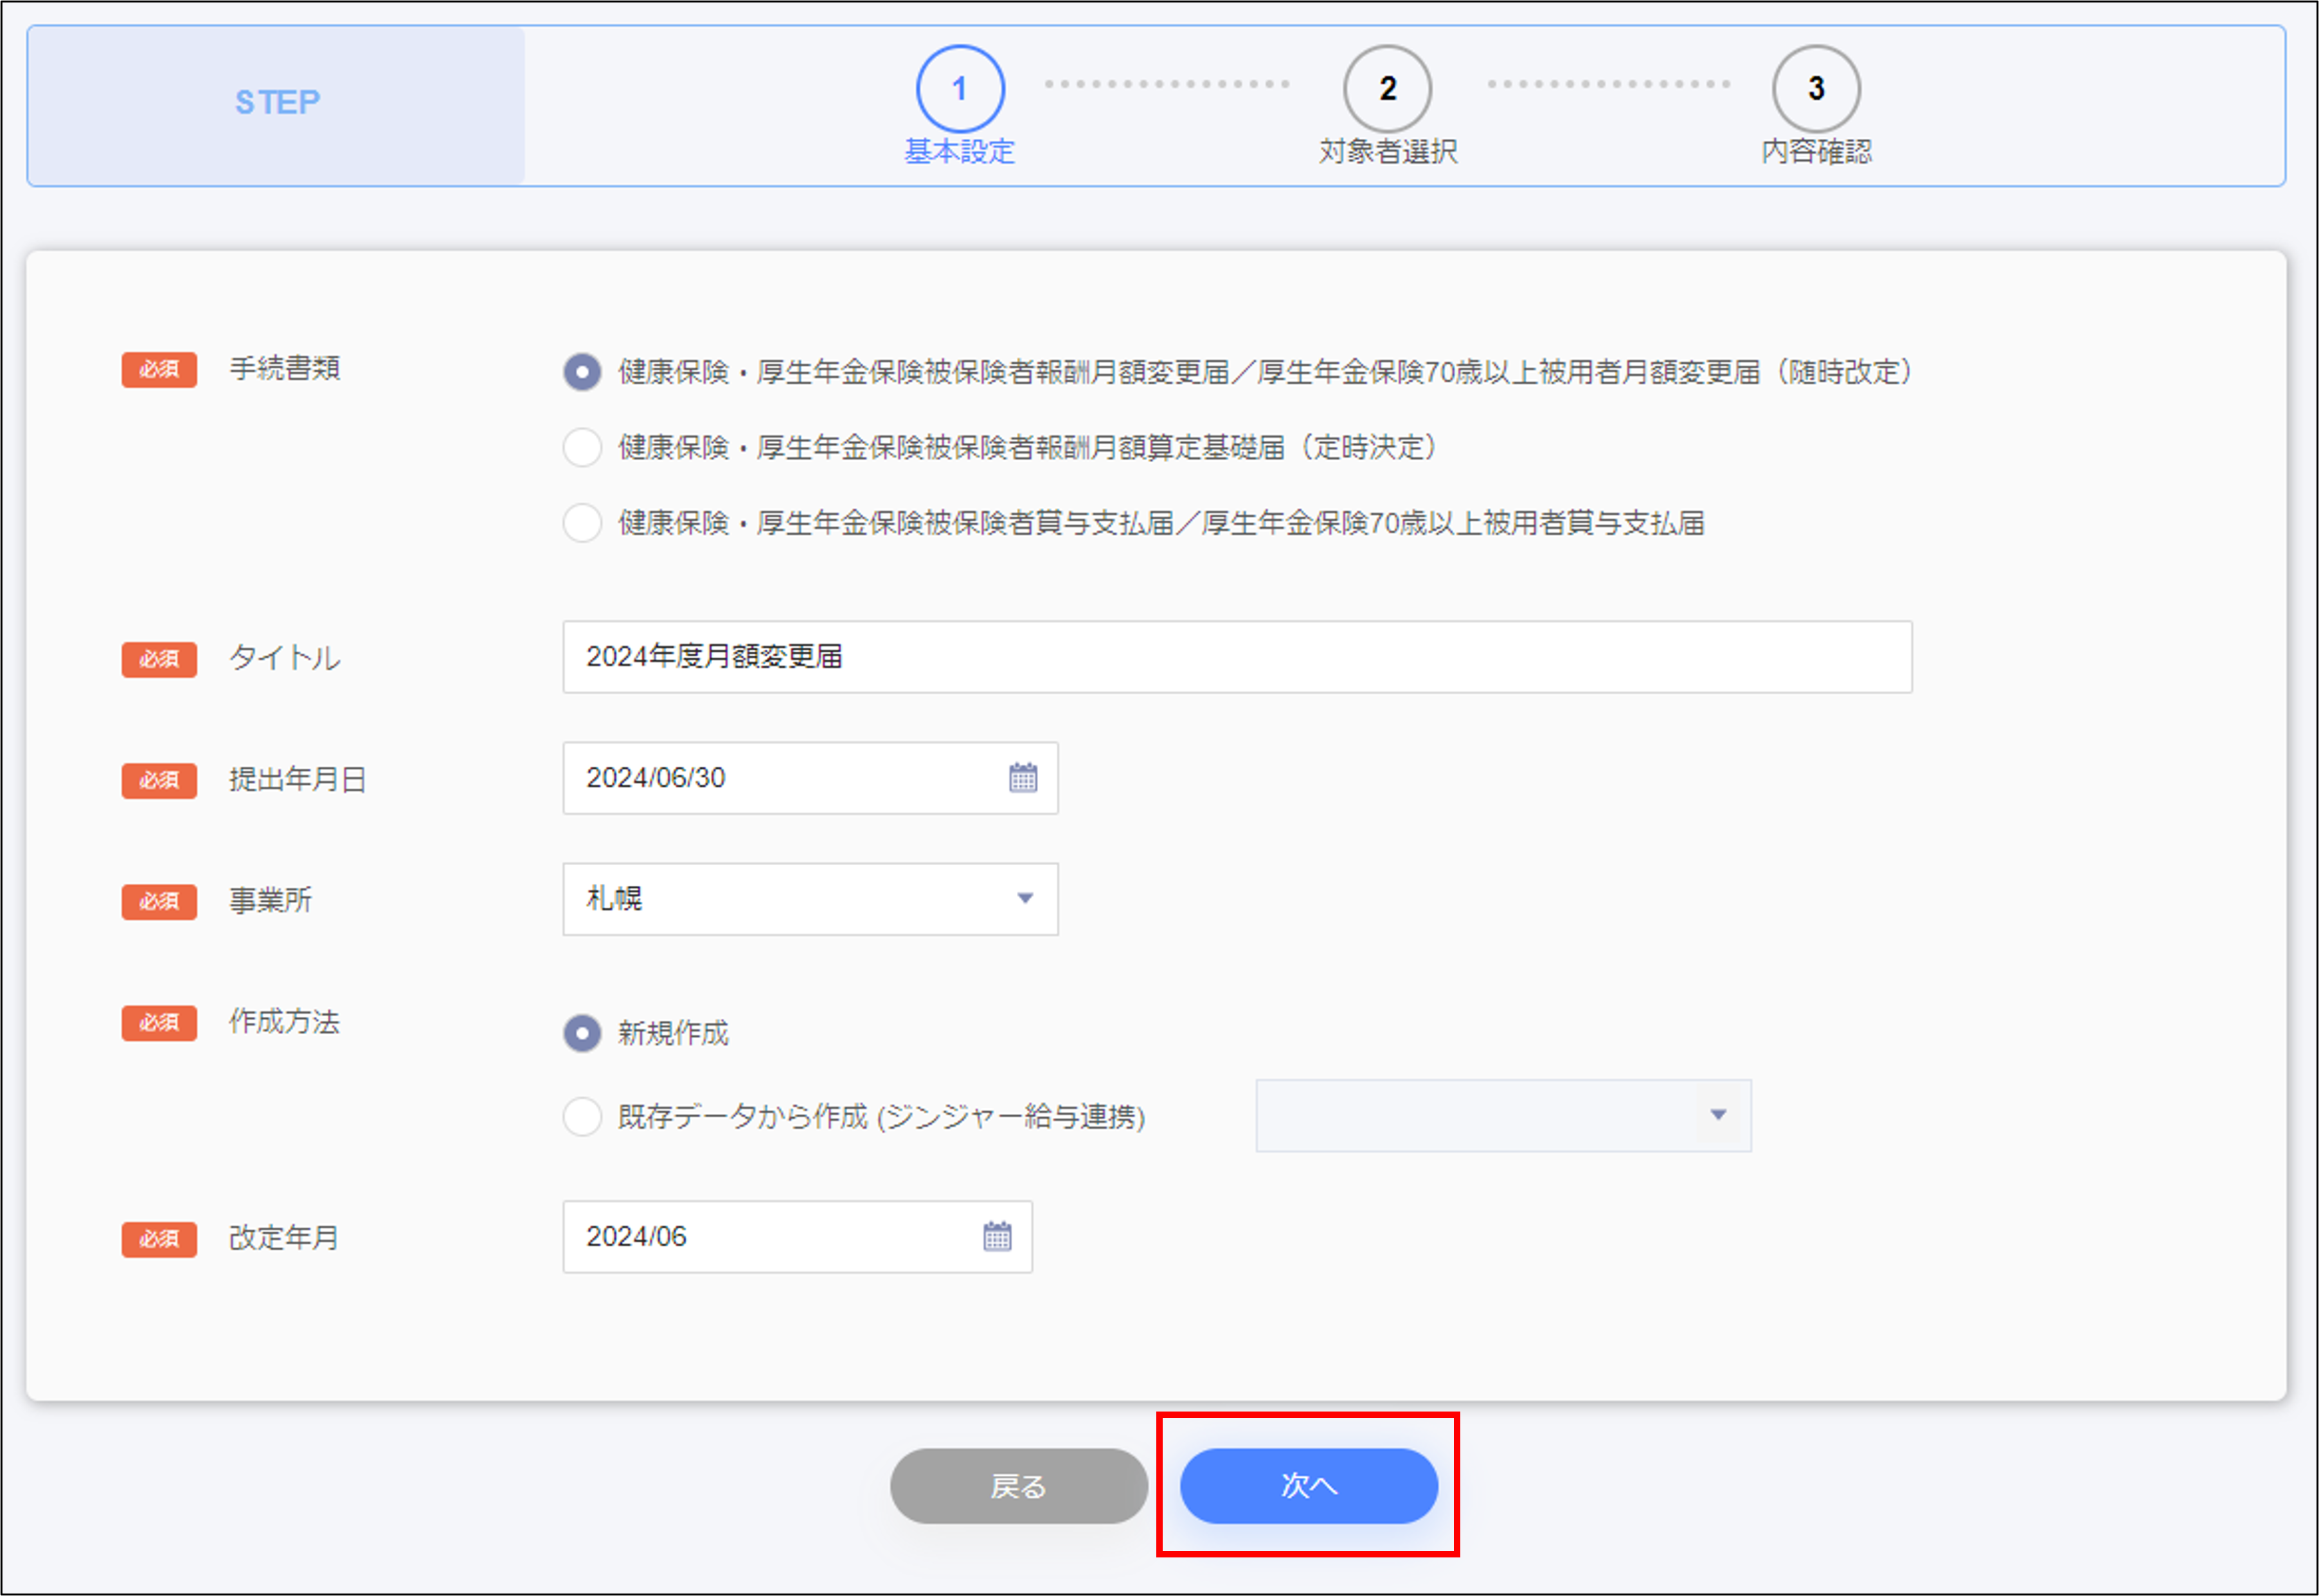This screenshot has height=1596, width=2319.
Task: Click the 内容確認 step label
Action: point(1816,152)
